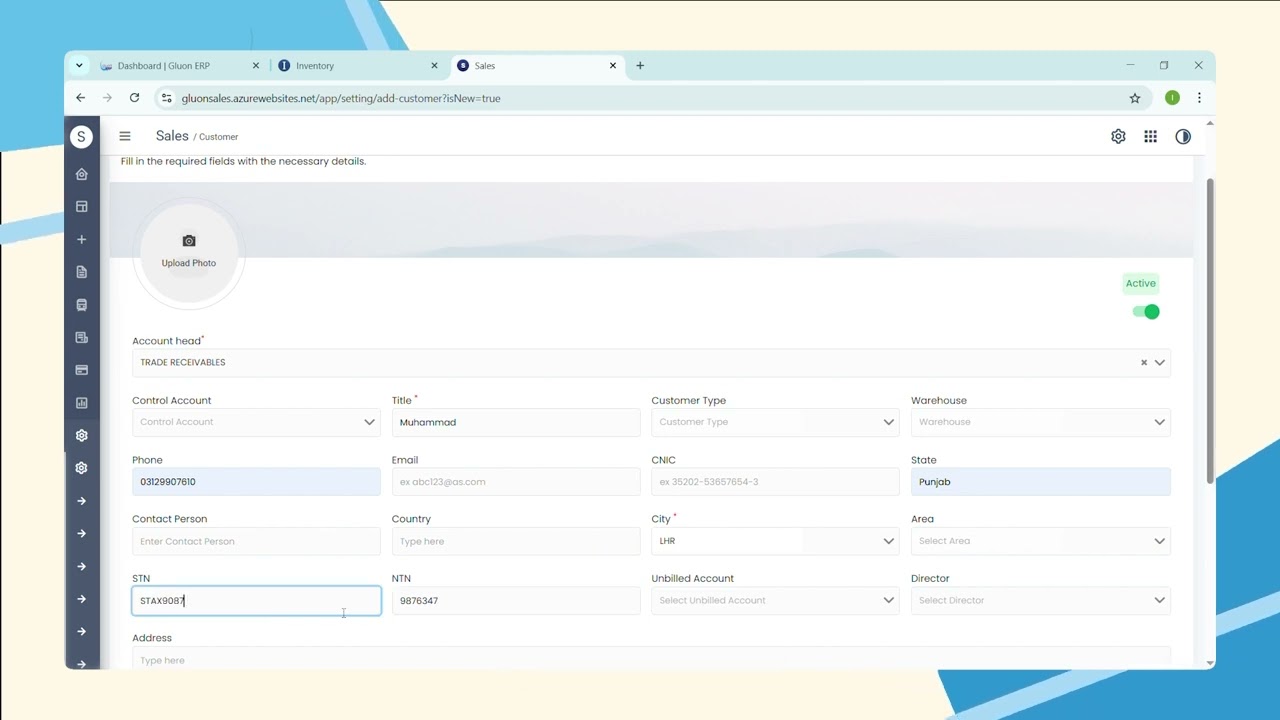
Task: Click the Contact Person field
Action: (x=256, y=541)
